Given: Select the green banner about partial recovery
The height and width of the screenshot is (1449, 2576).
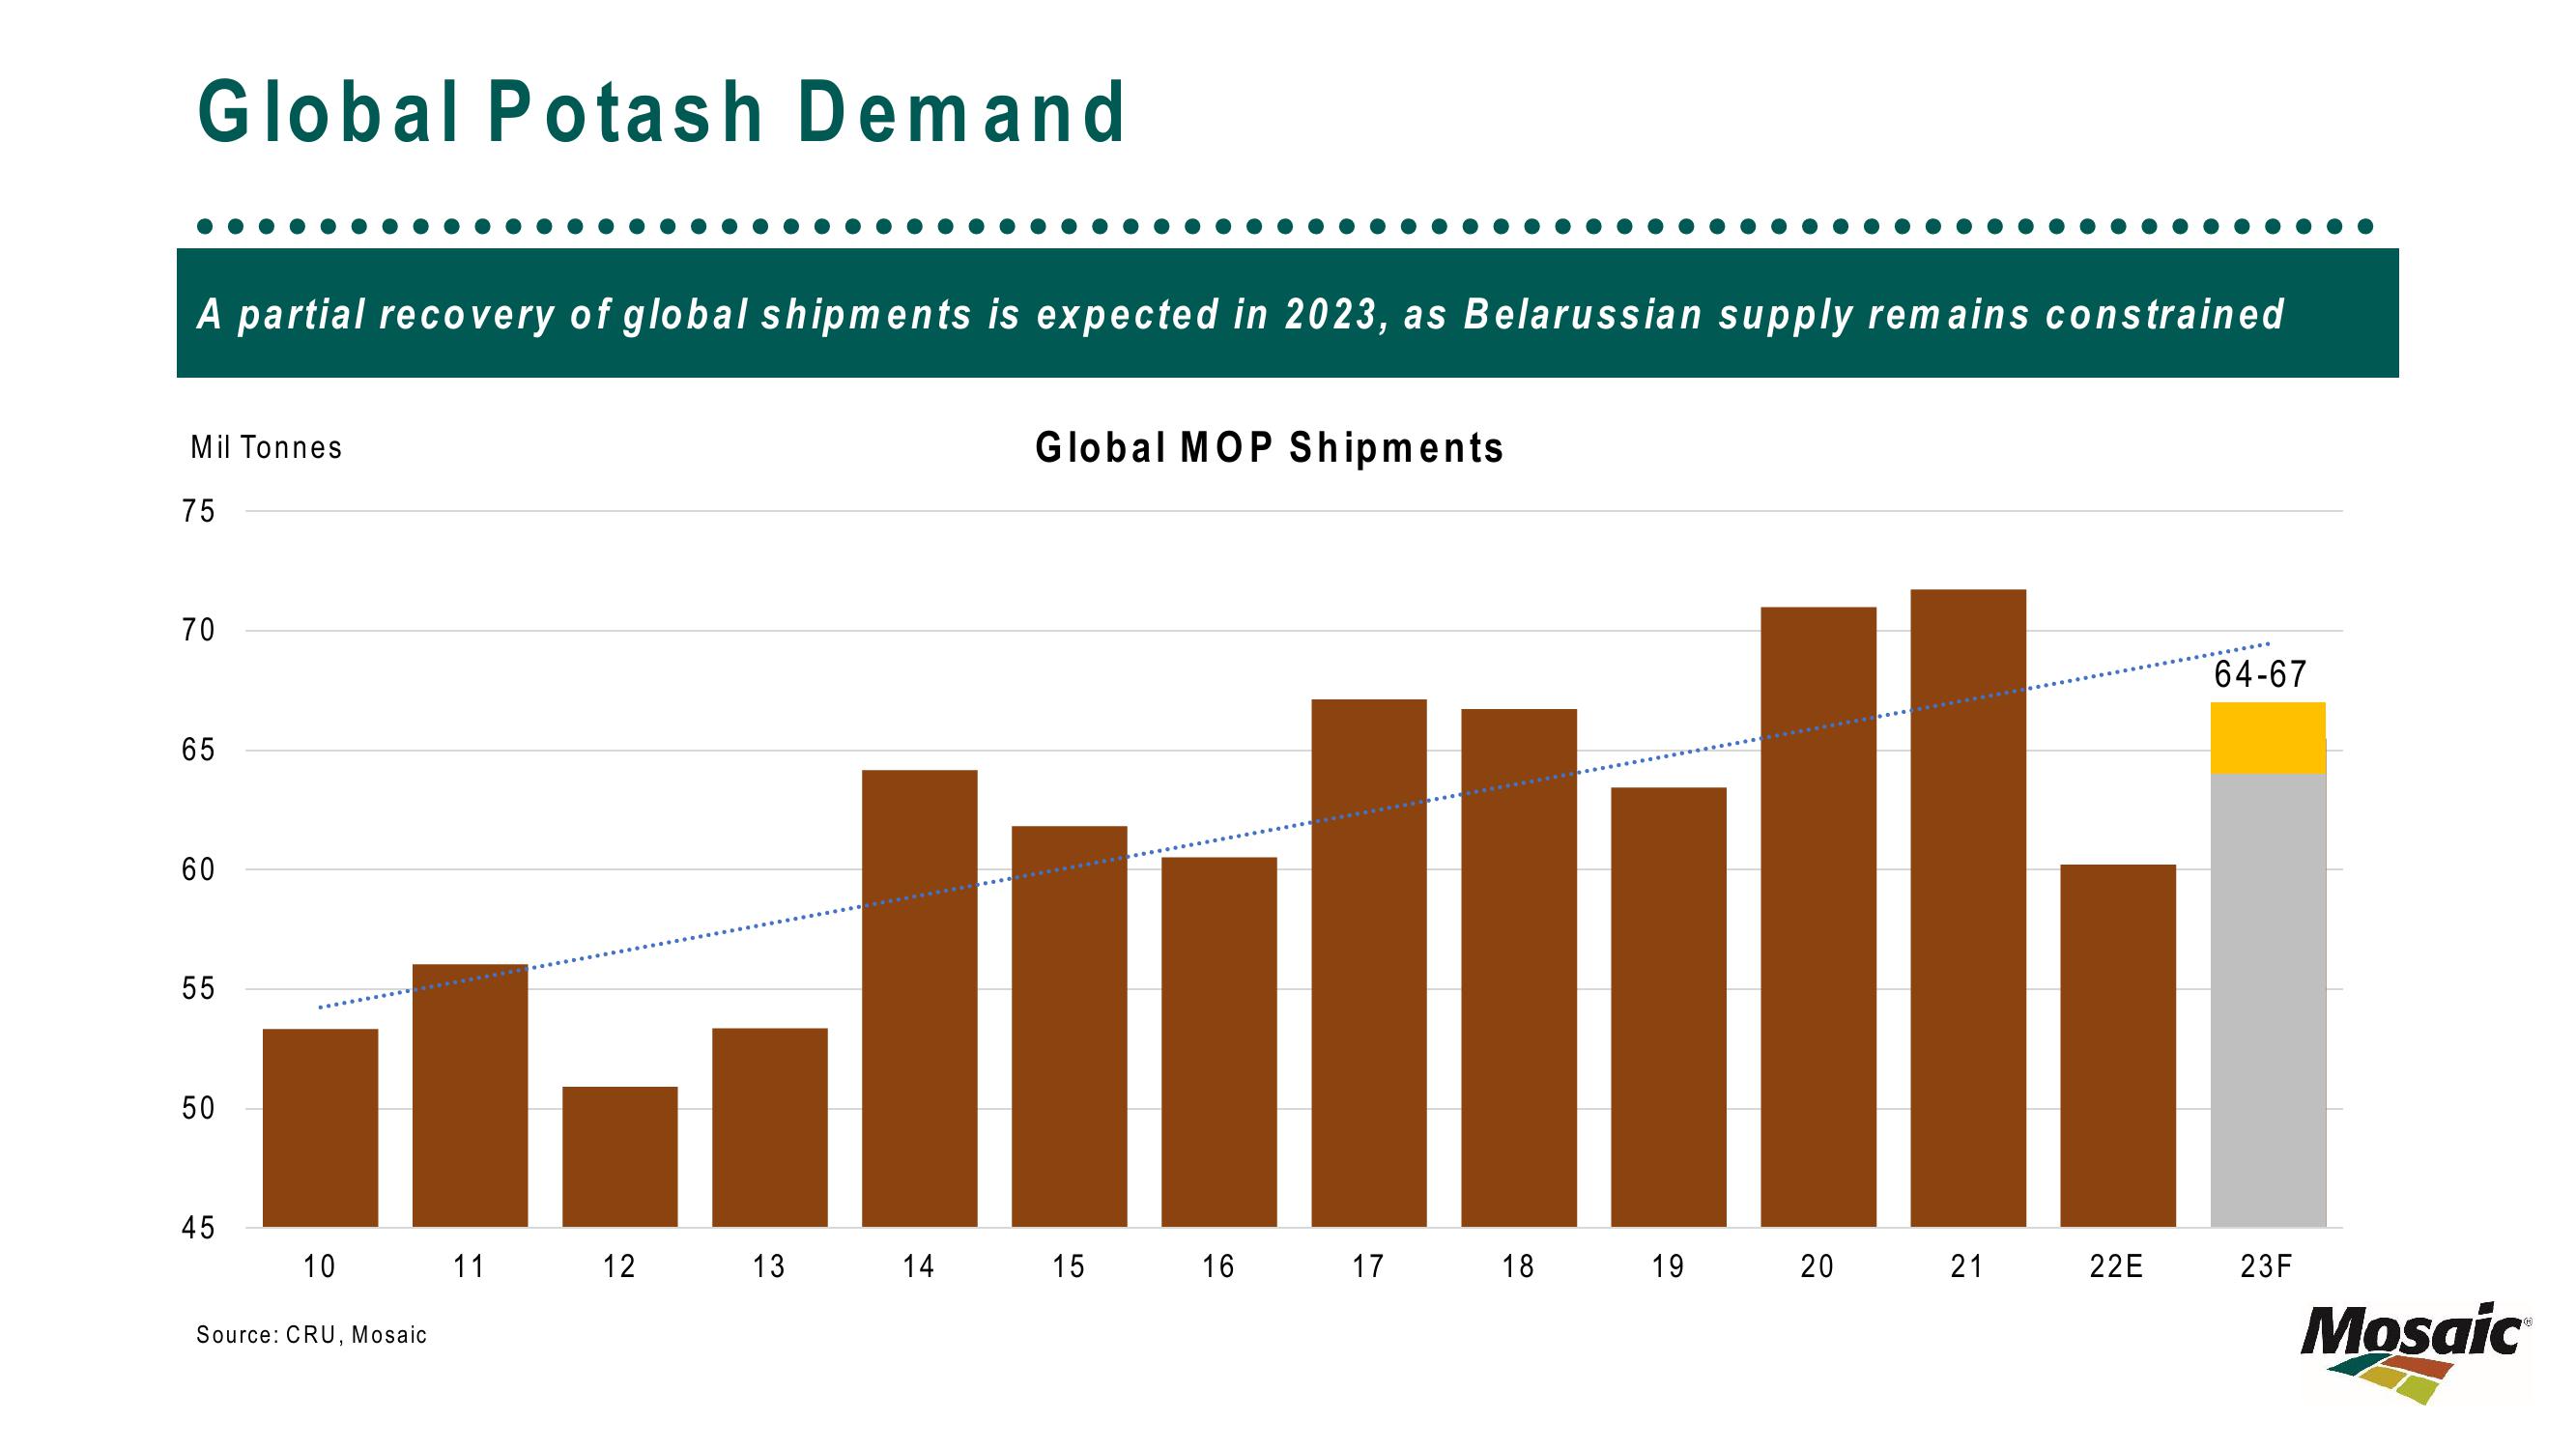Looking at the screenshot, I should tap(1288, 313).
